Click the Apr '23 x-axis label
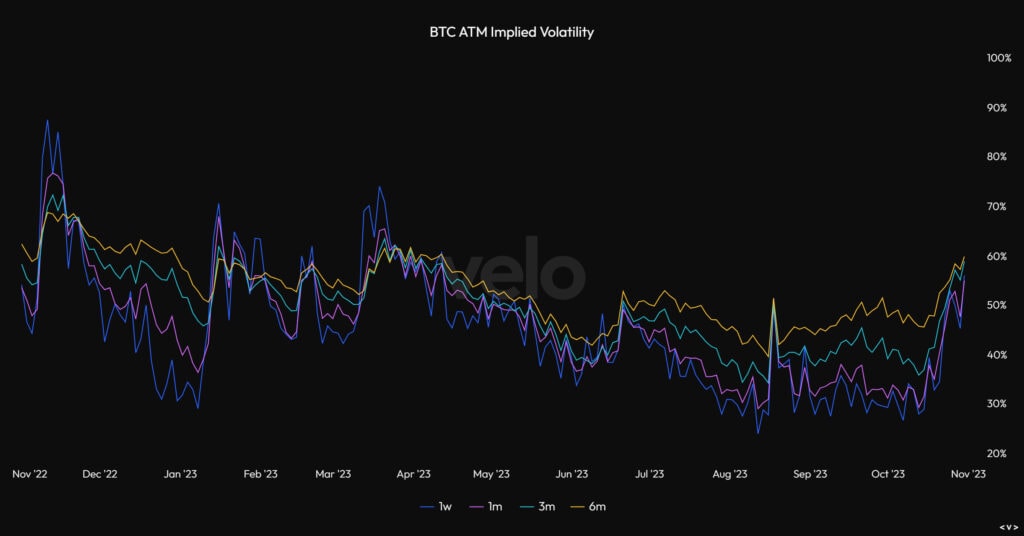Image resolution: width=1024 pixels, height=536 pixels. 413,474
